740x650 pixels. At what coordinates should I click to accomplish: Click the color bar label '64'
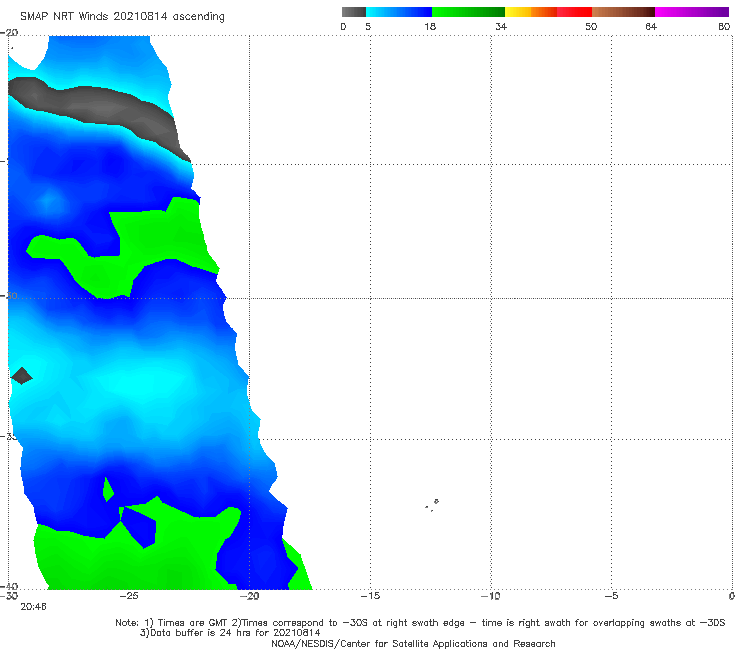tap(651, 27)
